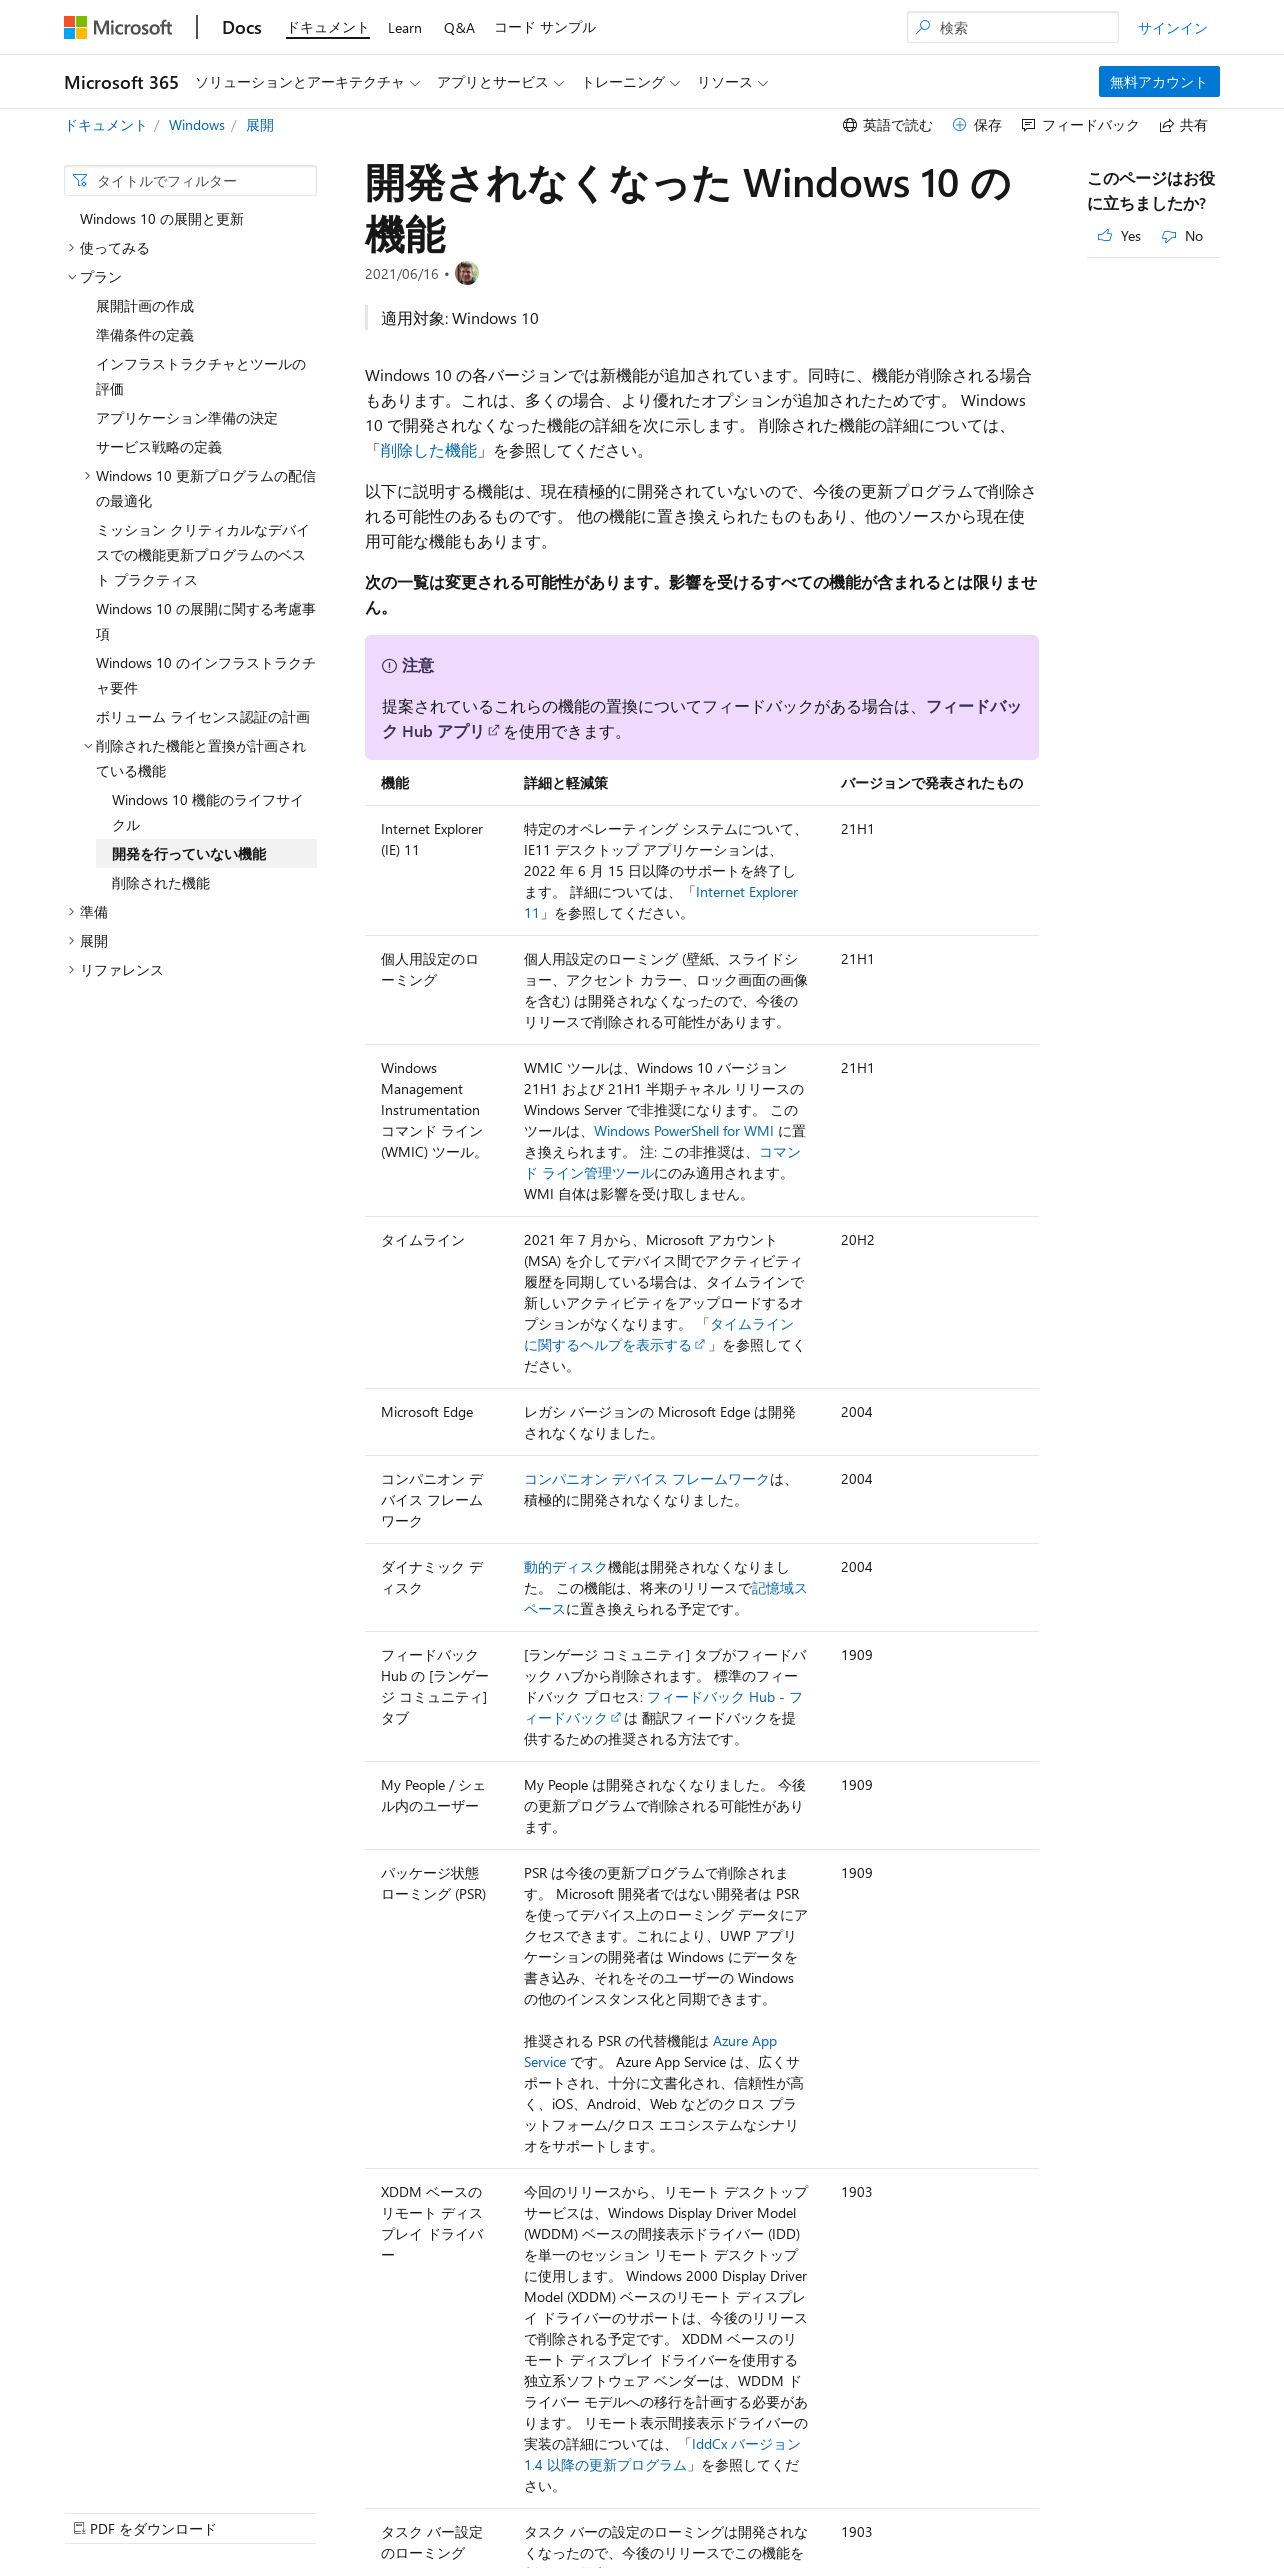This screenshot has width=1284, height=2568.
Task: Select コード サンプル in top navigation
Action: click(545, 28)
